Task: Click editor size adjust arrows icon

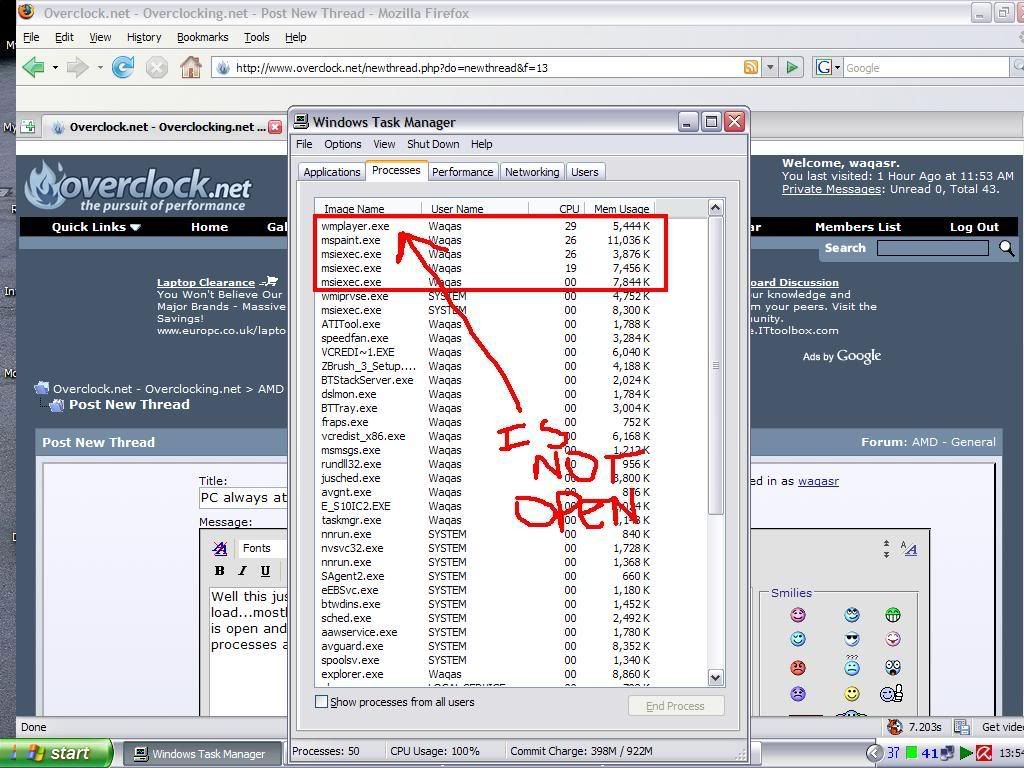Action: click(x=886, y=549)
